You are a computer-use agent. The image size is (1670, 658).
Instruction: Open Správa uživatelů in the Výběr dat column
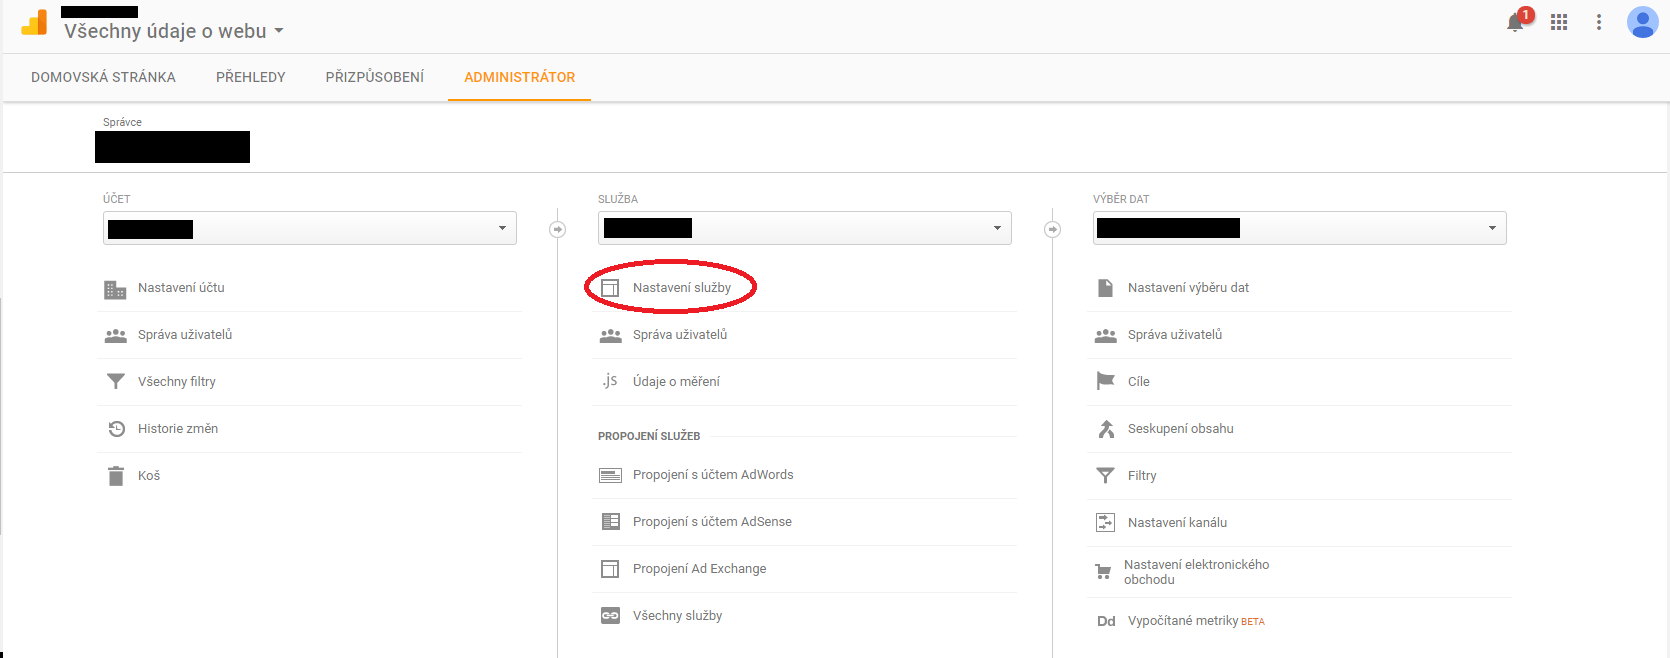coord(1175,335)
